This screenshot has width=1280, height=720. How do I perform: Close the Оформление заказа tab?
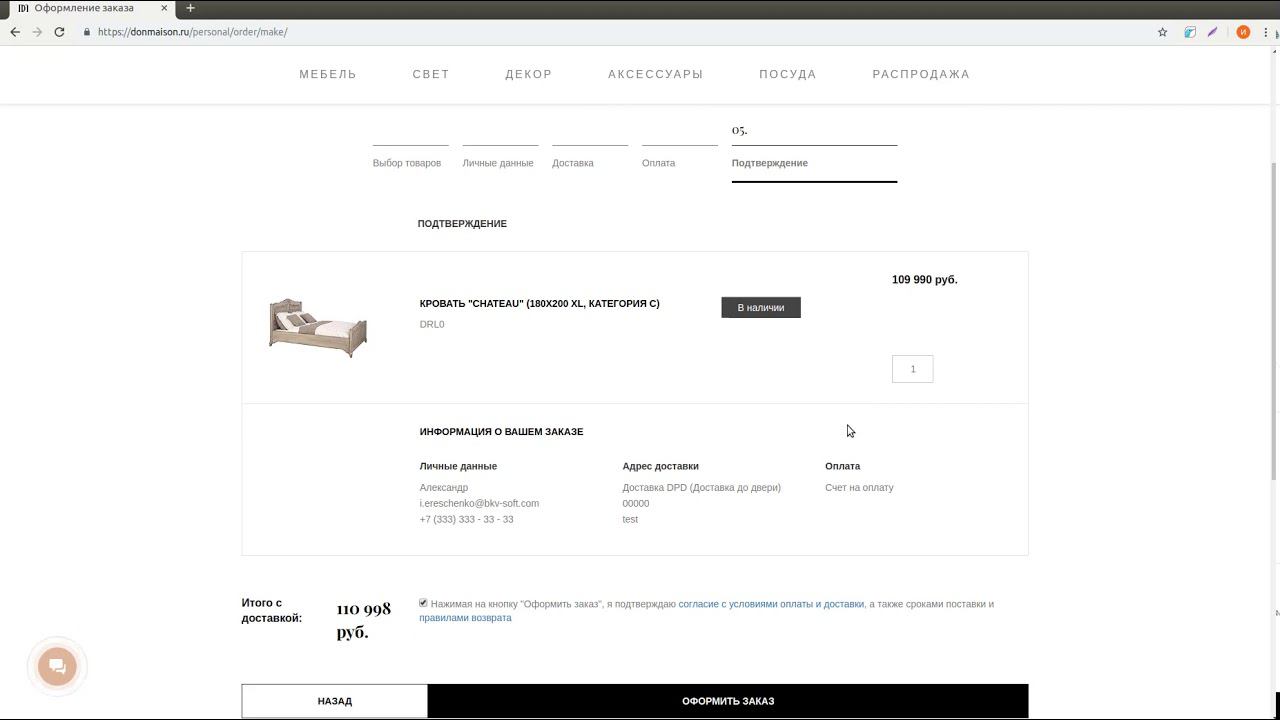164,8
